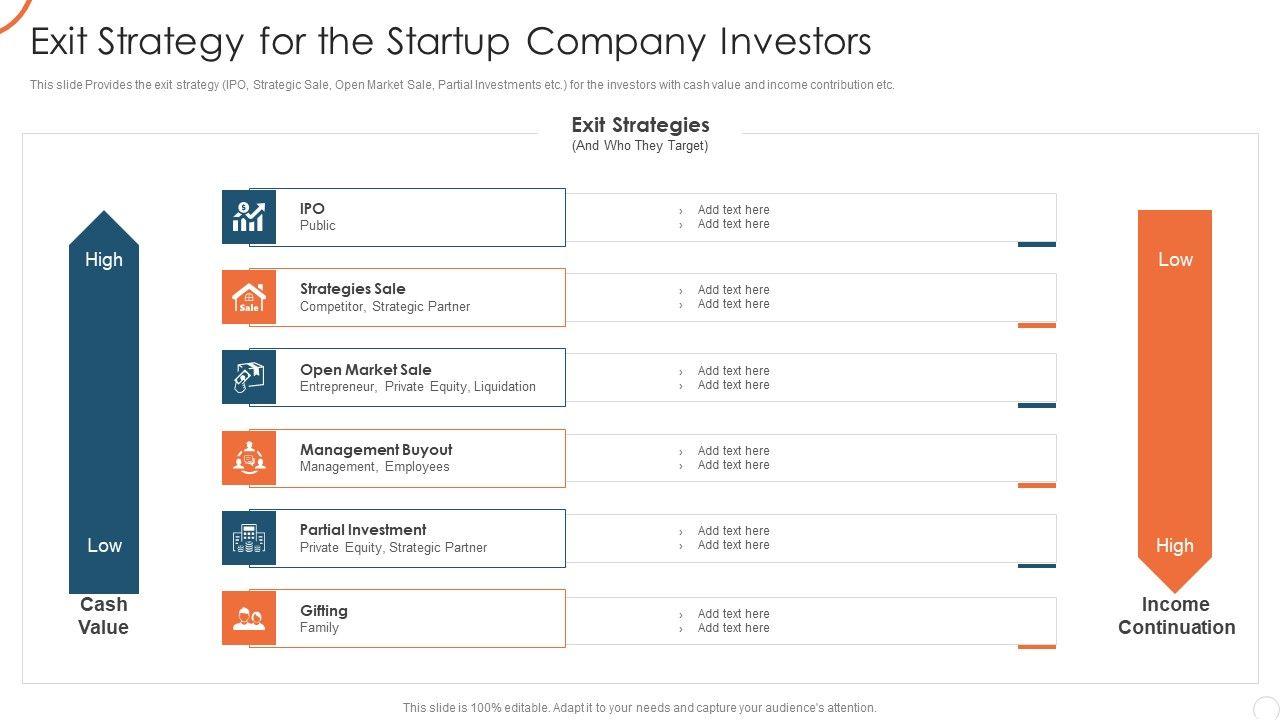The height and width of the screenshot is (720, 1280).
Task: Click the Income Continuation caption
Action: 1176,616
